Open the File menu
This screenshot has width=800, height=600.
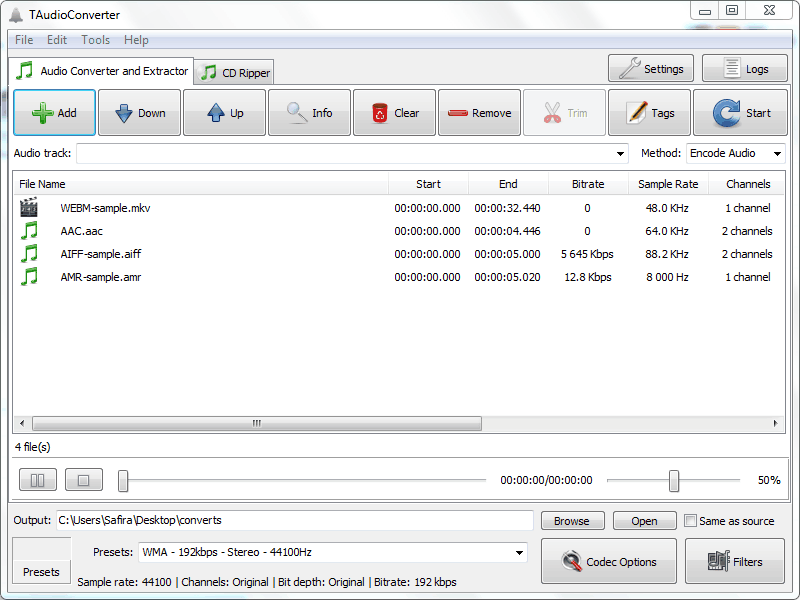pyautogui.click(x=24, y=40)
